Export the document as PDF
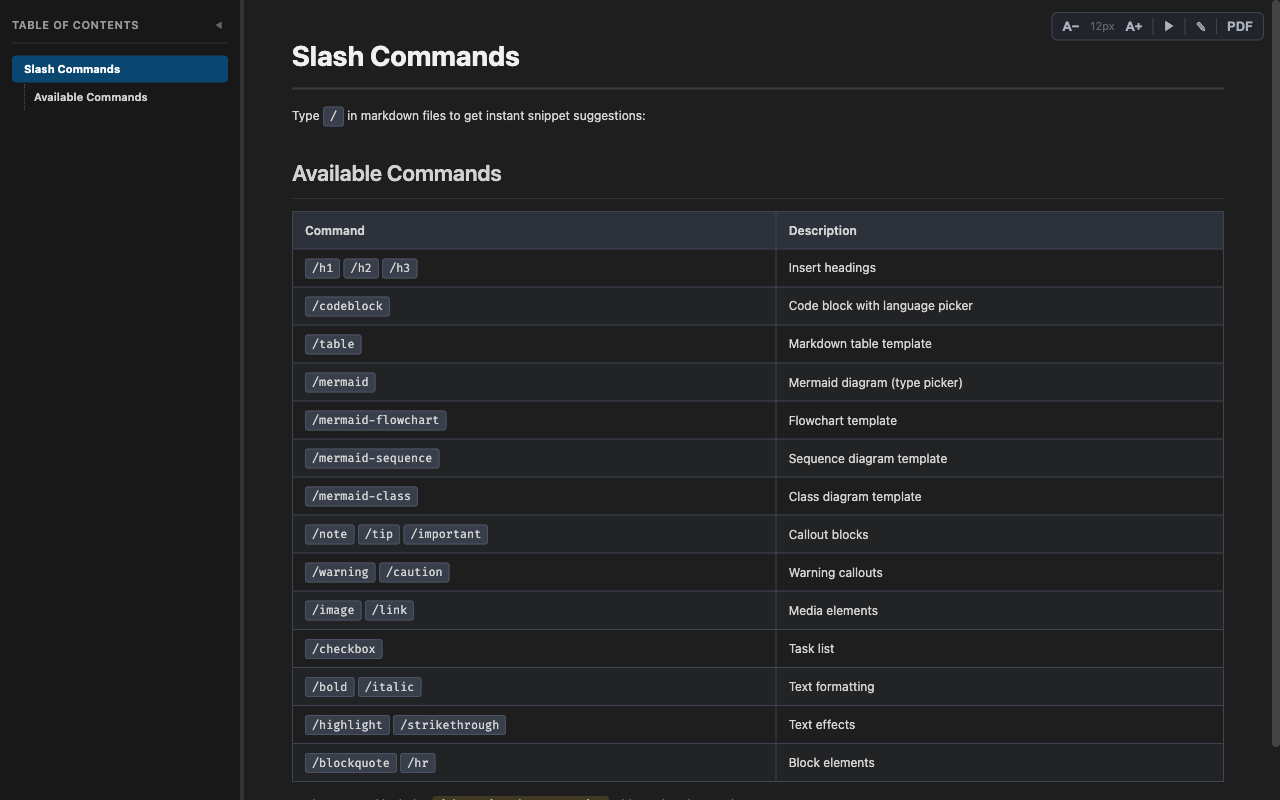Image resolution: width=1280 pixels, height=800 pixels. click(x=1239, y=26)
